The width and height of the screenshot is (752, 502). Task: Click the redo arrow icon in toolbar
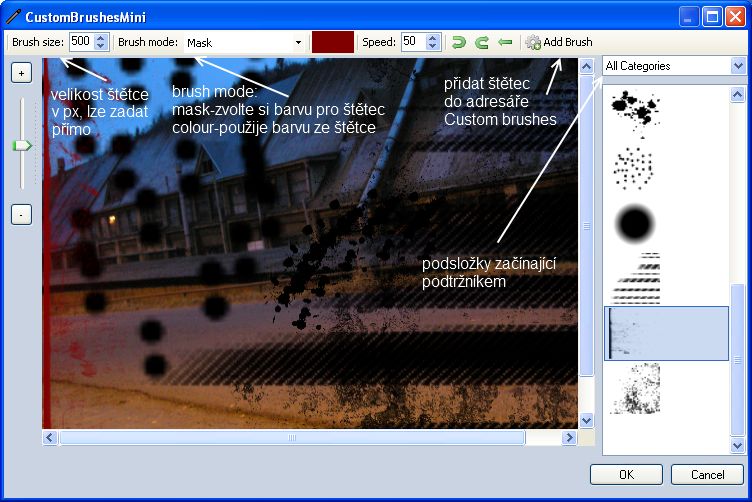click(x=481, y=42)
